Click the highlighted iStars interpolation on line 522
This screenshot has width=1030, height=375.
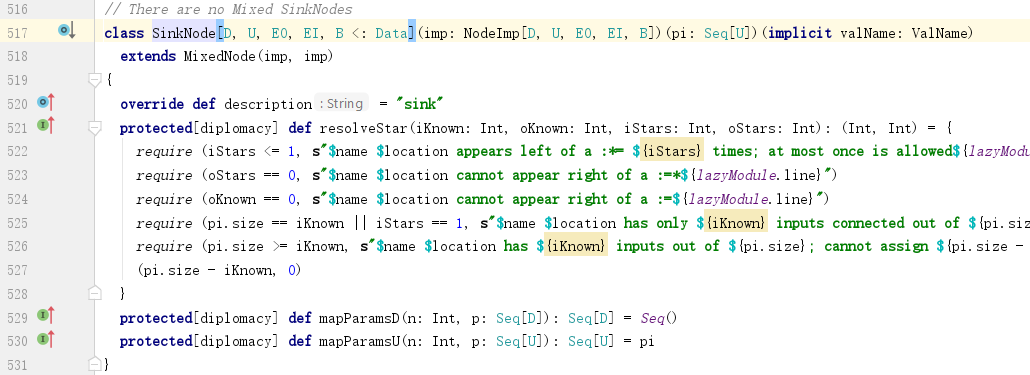pos(672,151)
